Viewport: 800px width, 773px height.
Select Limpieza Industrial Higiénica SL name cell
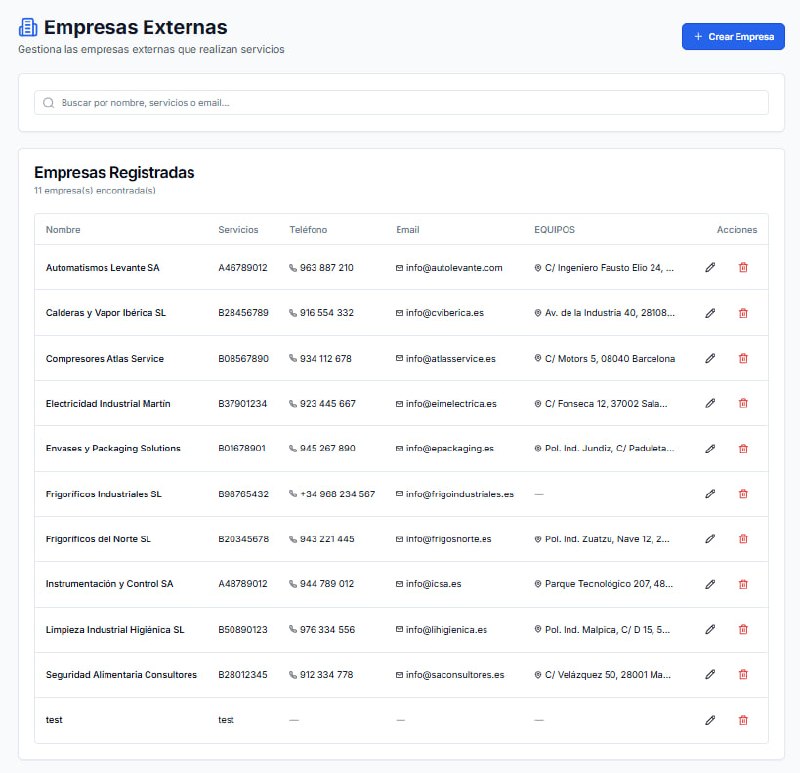click(x=115, y=629)
